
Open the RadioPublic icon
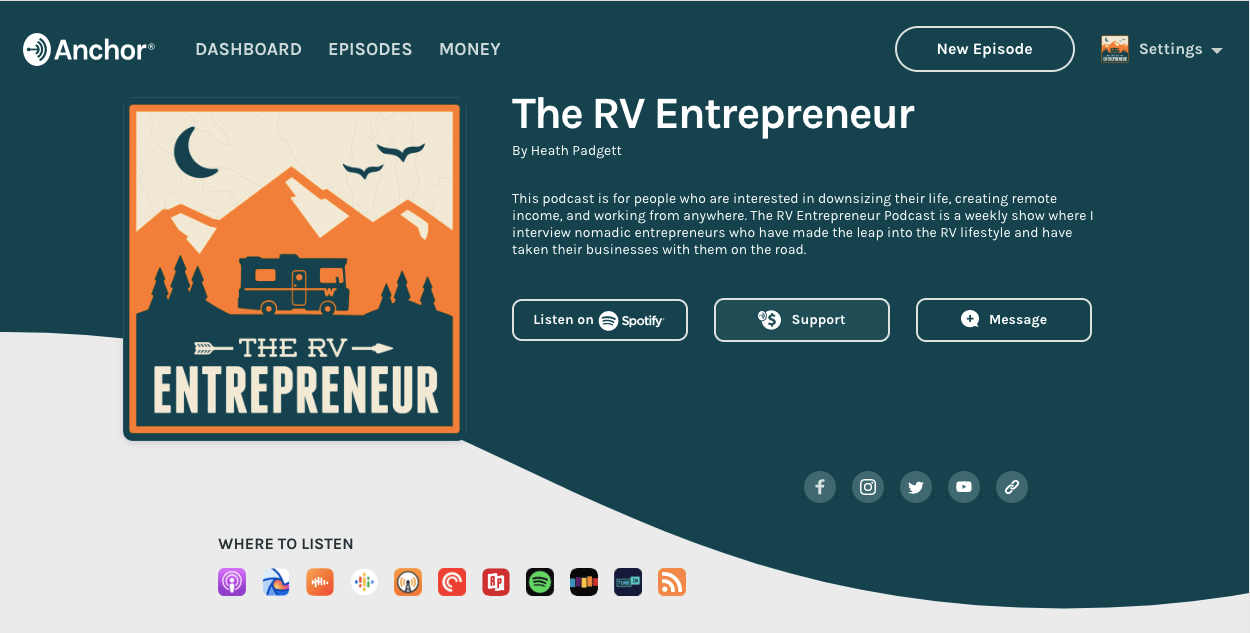click(496, 582)
